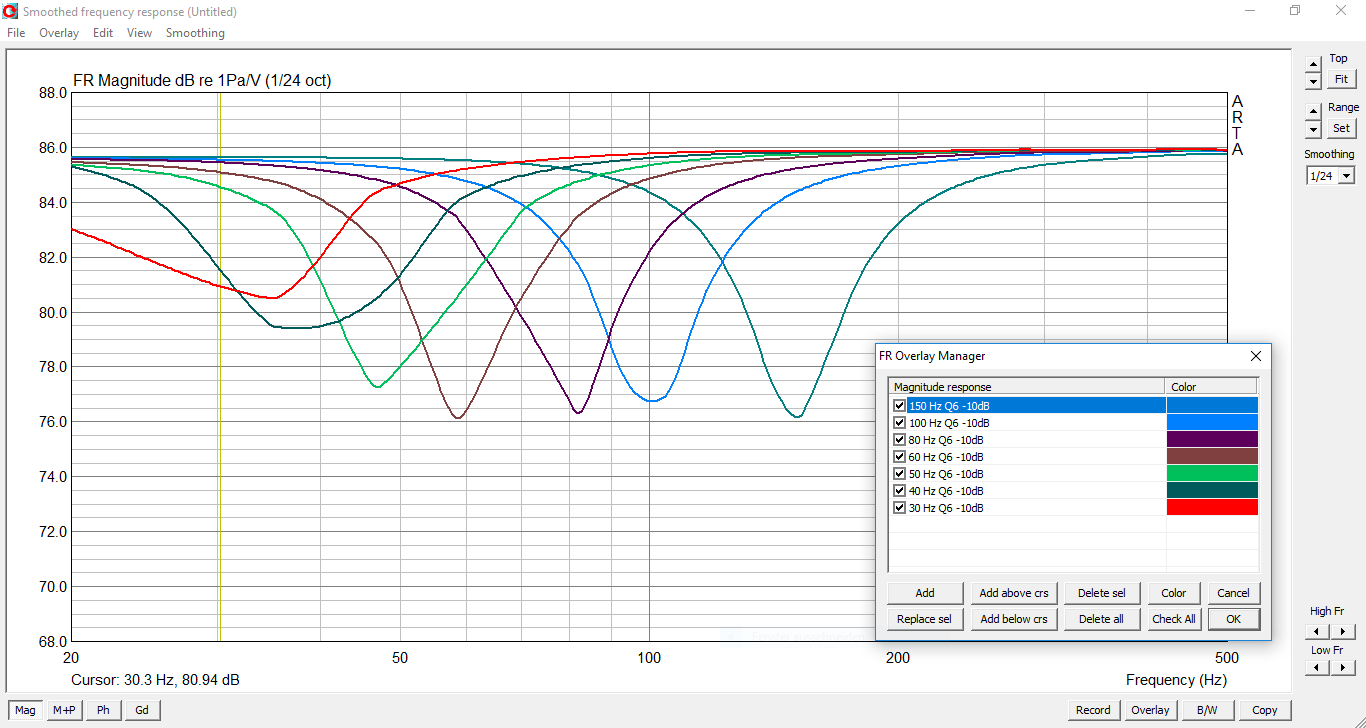Open the Smoothing menu in menu bar
Viewport: 1366px width, 728px height.
(x=195, y=33)
